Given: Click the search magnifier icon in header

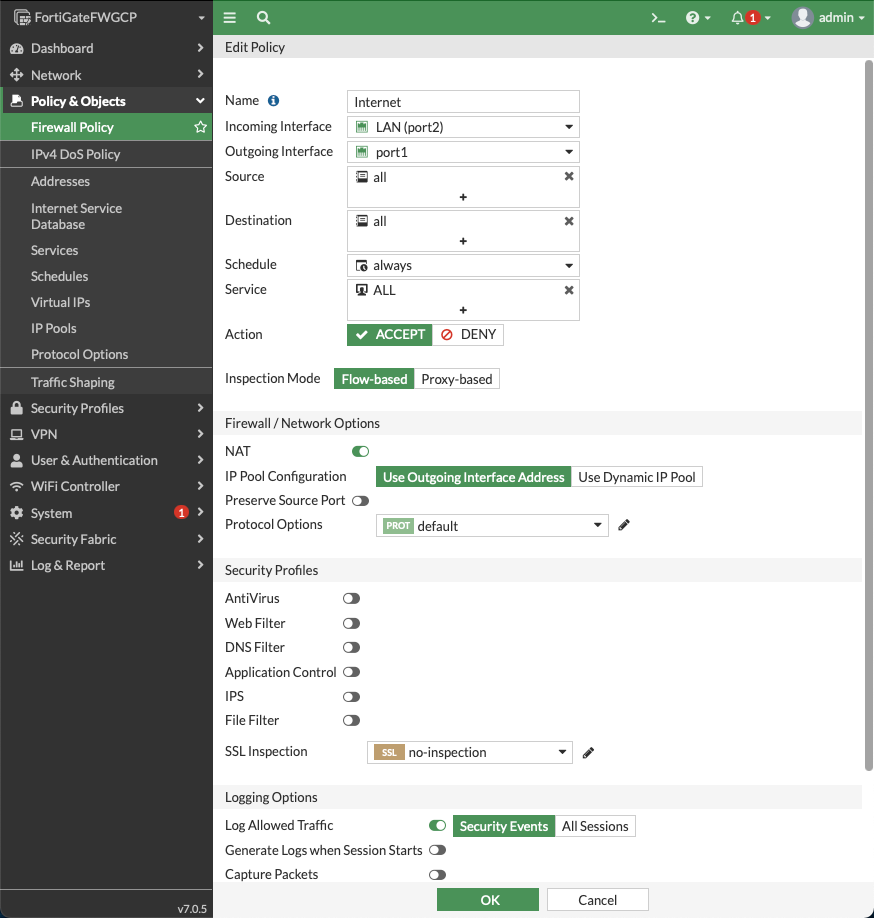Looking at the screenshot, I should pyautogui.click(x=263, y=18).
